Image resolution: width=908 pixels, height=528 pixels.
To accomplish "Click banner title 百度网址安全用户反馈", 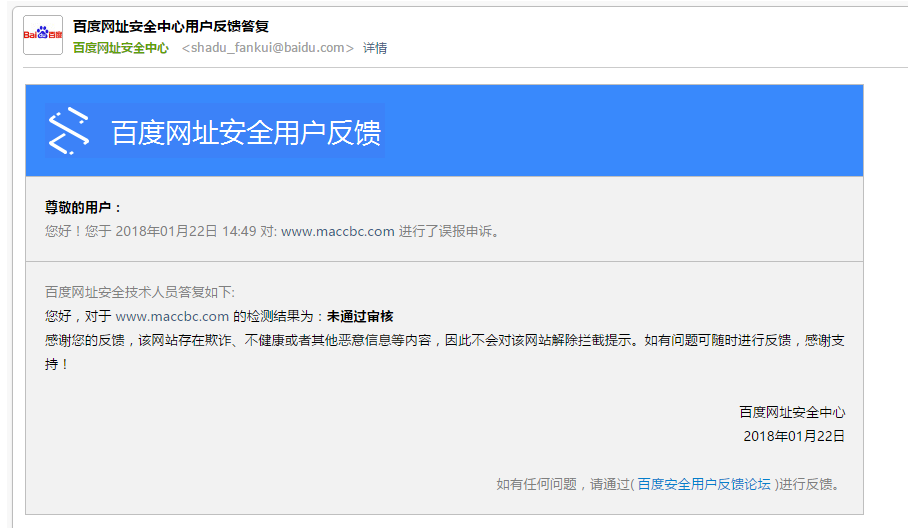I will (246, 133).
